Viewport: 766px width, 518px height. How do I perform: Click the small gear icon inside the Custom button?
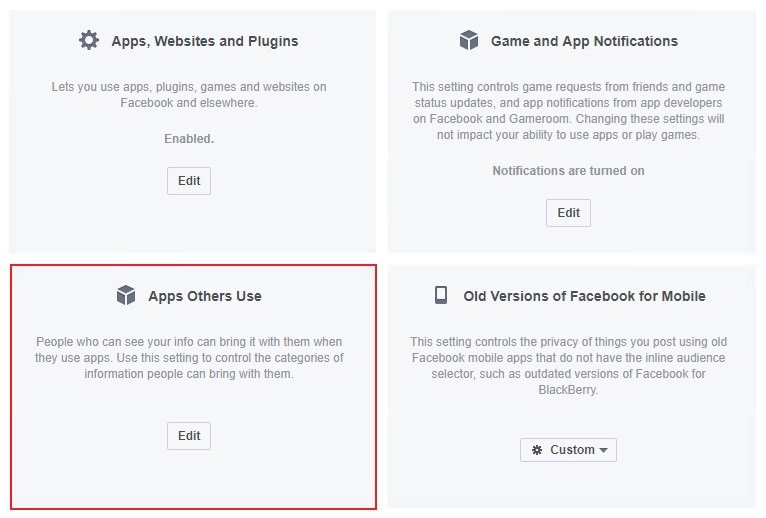[x=537, y=450]
